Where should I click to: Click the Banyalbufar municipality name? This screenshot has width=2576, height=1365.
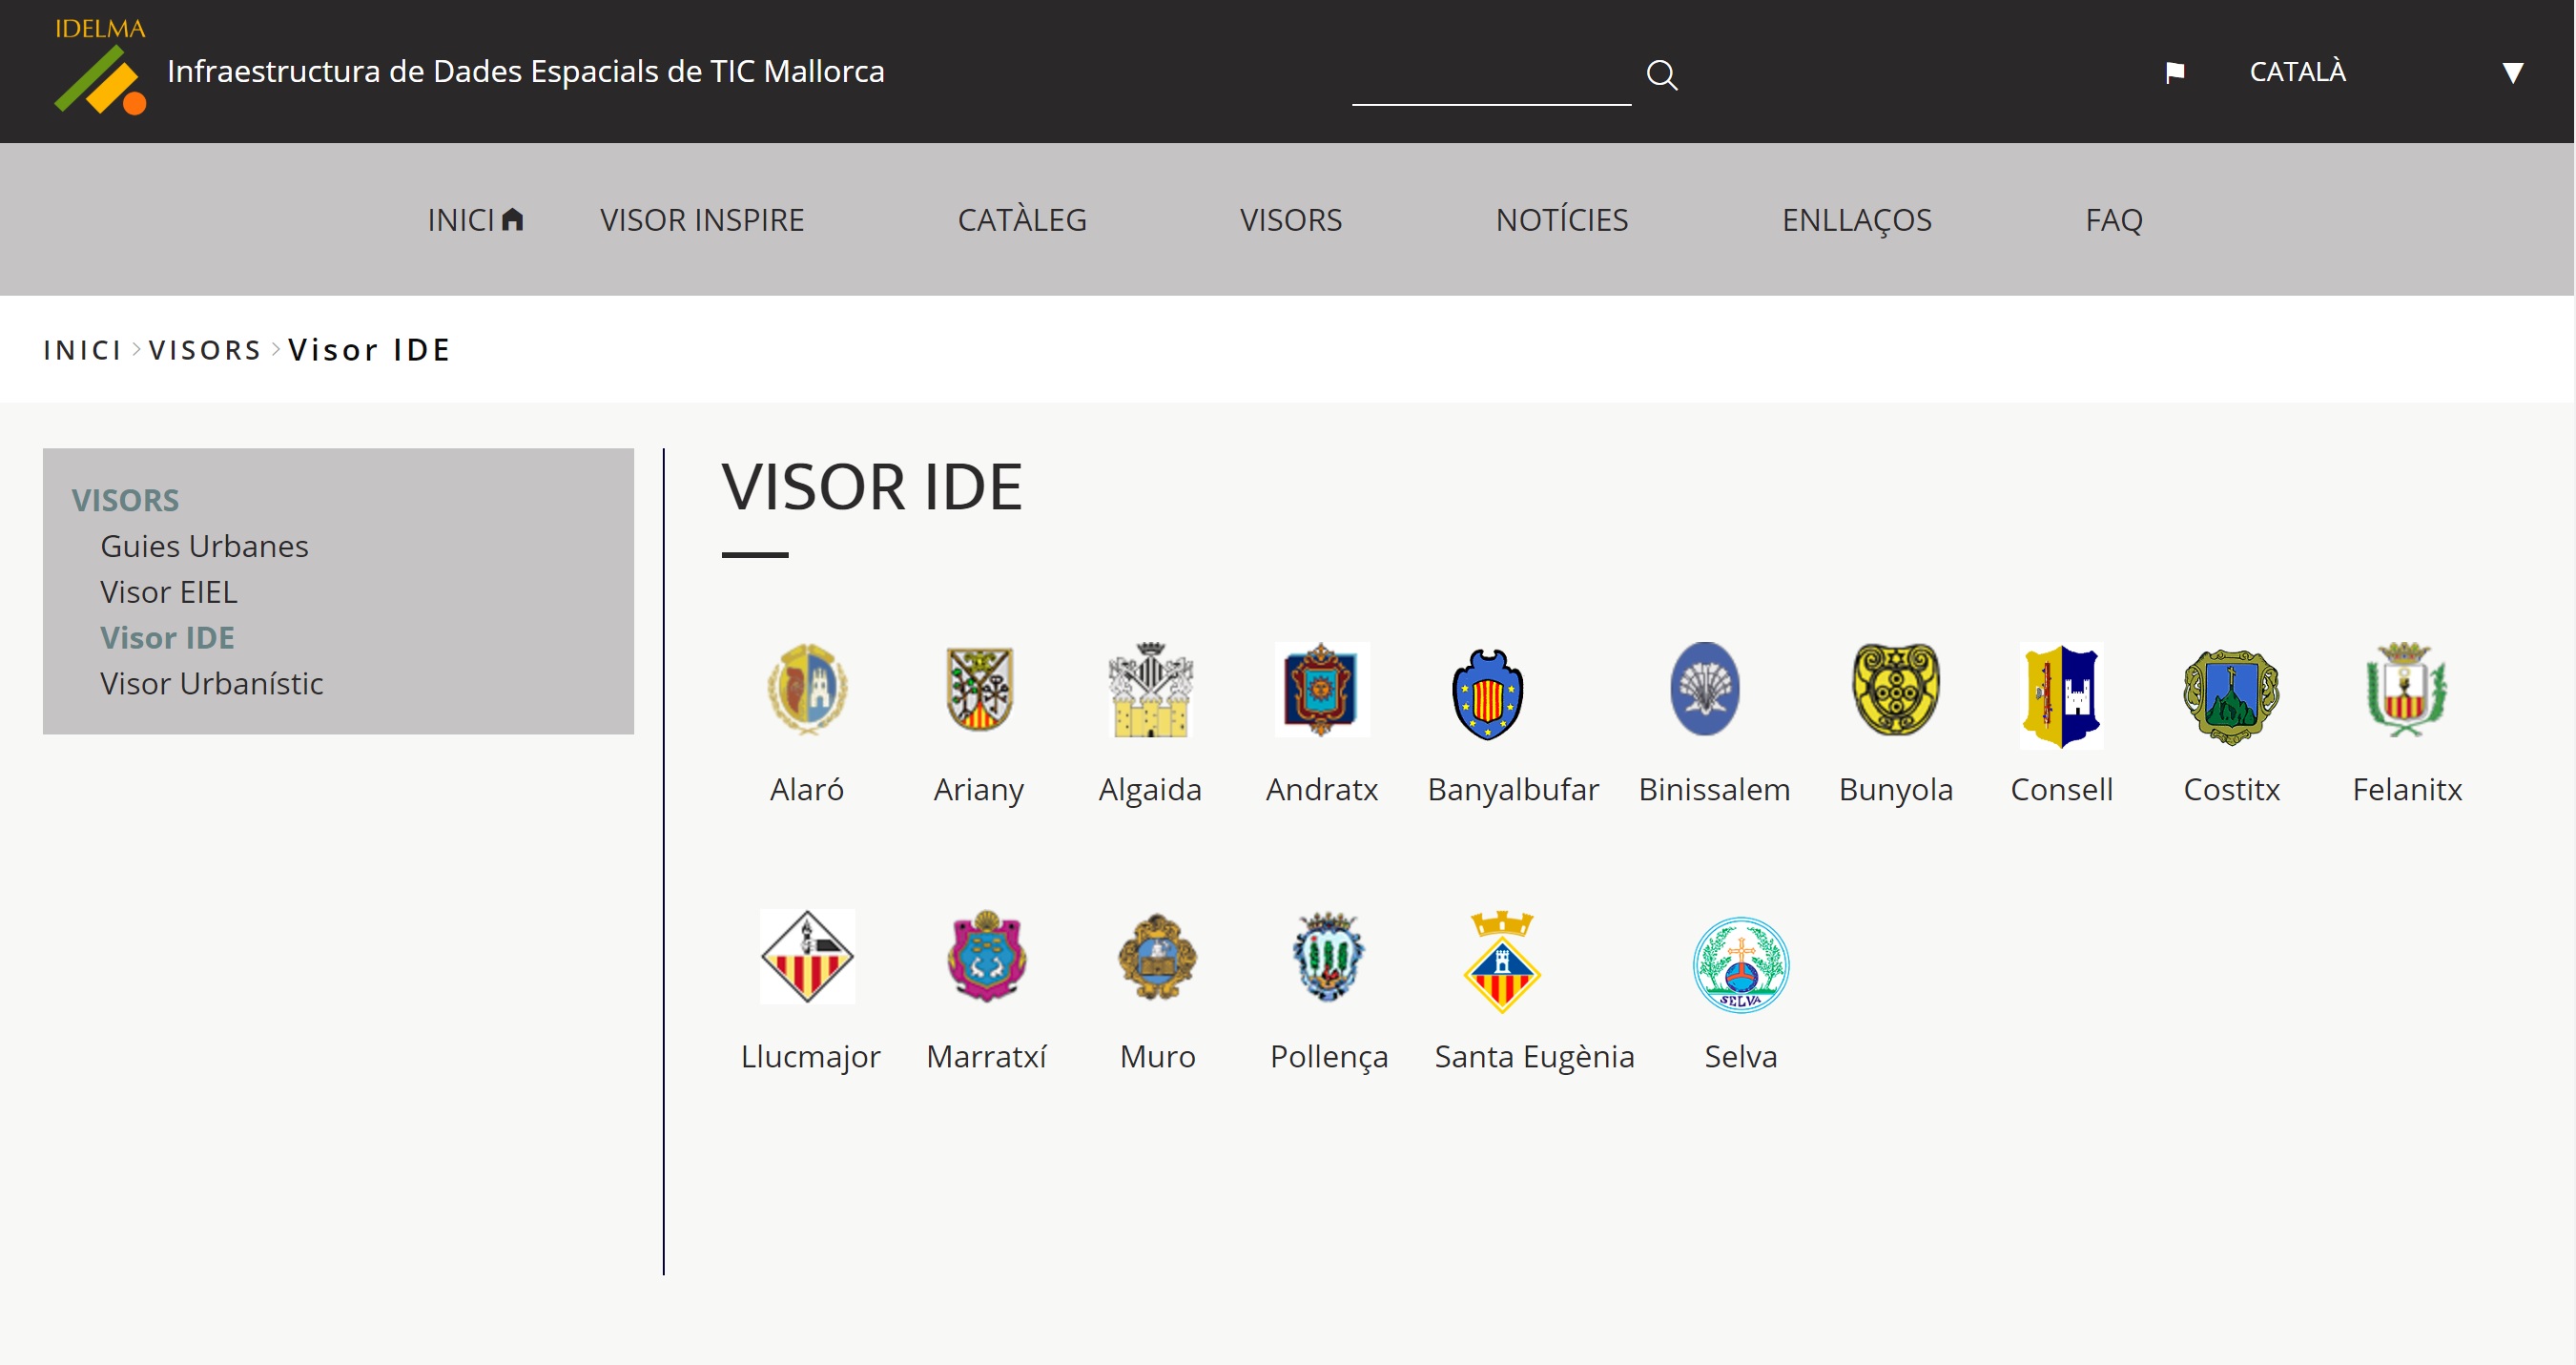[1513, 790]
